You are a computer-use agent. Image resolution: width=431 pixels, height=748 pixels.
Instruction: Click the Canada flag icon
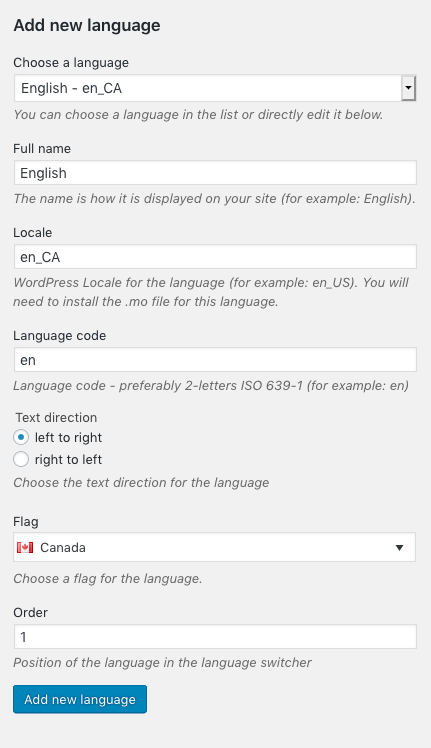25,547
